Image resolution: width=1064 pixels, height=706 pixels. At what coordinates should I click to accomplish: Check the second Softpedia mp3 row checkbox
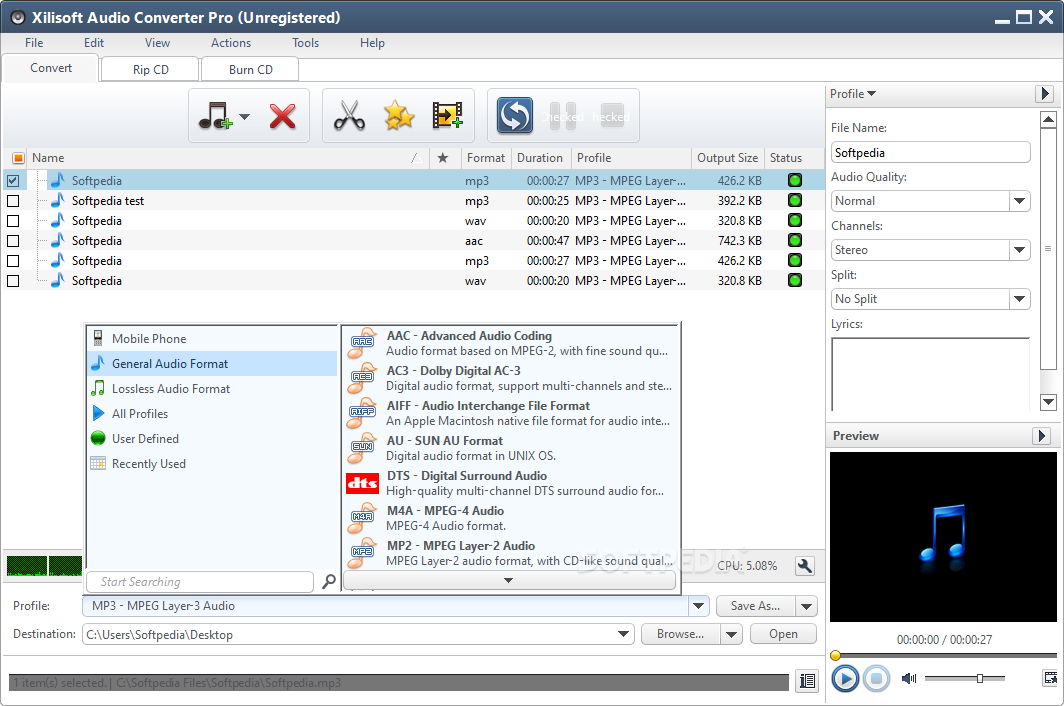click(13, 261)
